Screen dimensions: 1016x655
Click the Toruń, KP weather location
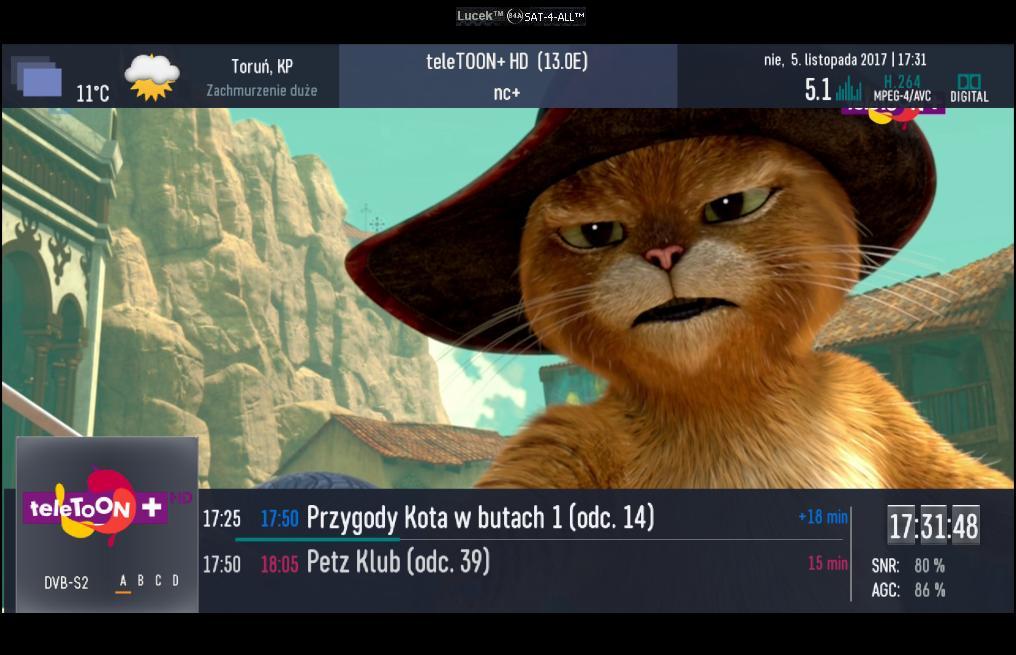point(262,66)
